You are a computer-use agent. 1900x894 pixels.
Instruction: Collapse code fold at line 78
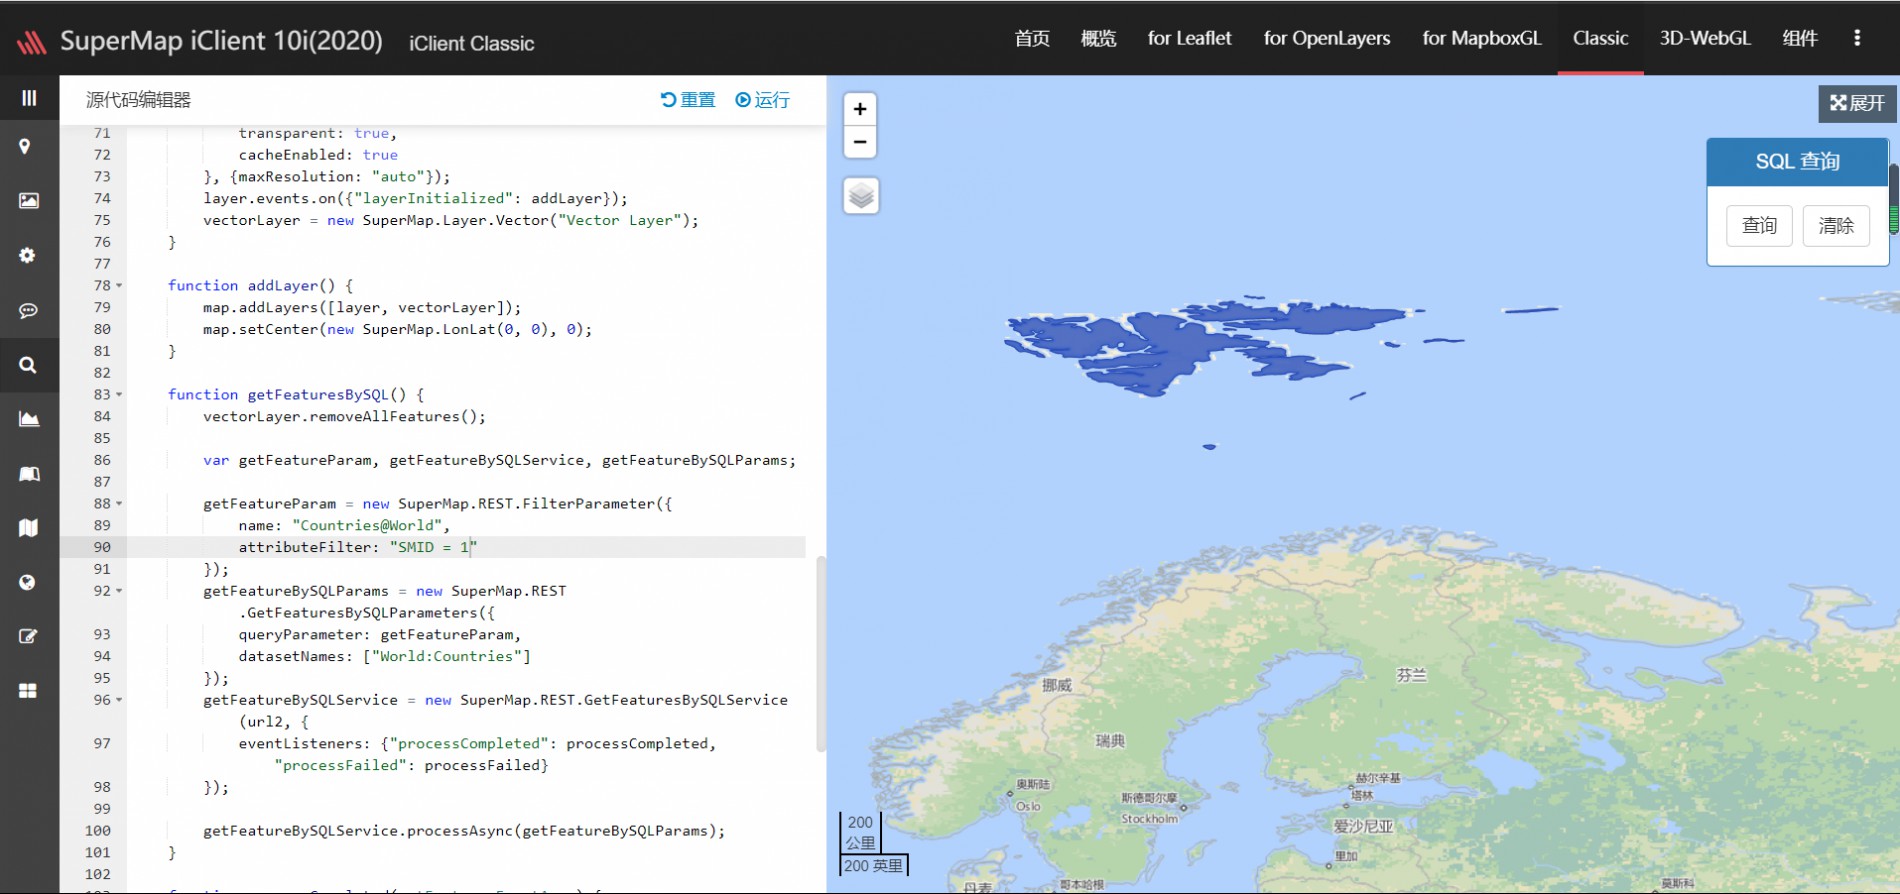(x=119, y=286)
